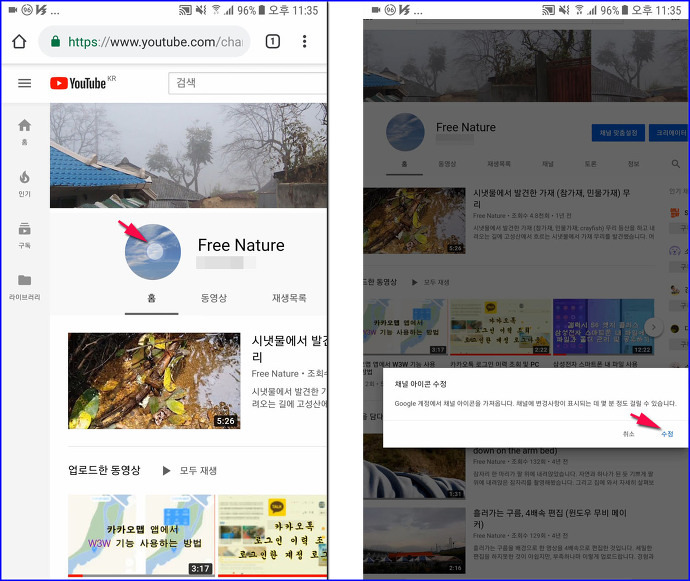Image resolution: width=690 pixels, height=581 pixels.
Task: Open the 흘러가는 구름 4배속 편집 video title
Action: tap(550, 518)
